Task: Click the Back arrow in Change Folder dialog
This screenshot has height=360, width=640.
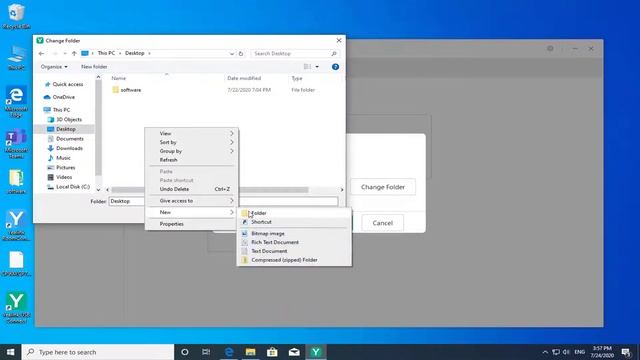Action: (x=41, y=53)
